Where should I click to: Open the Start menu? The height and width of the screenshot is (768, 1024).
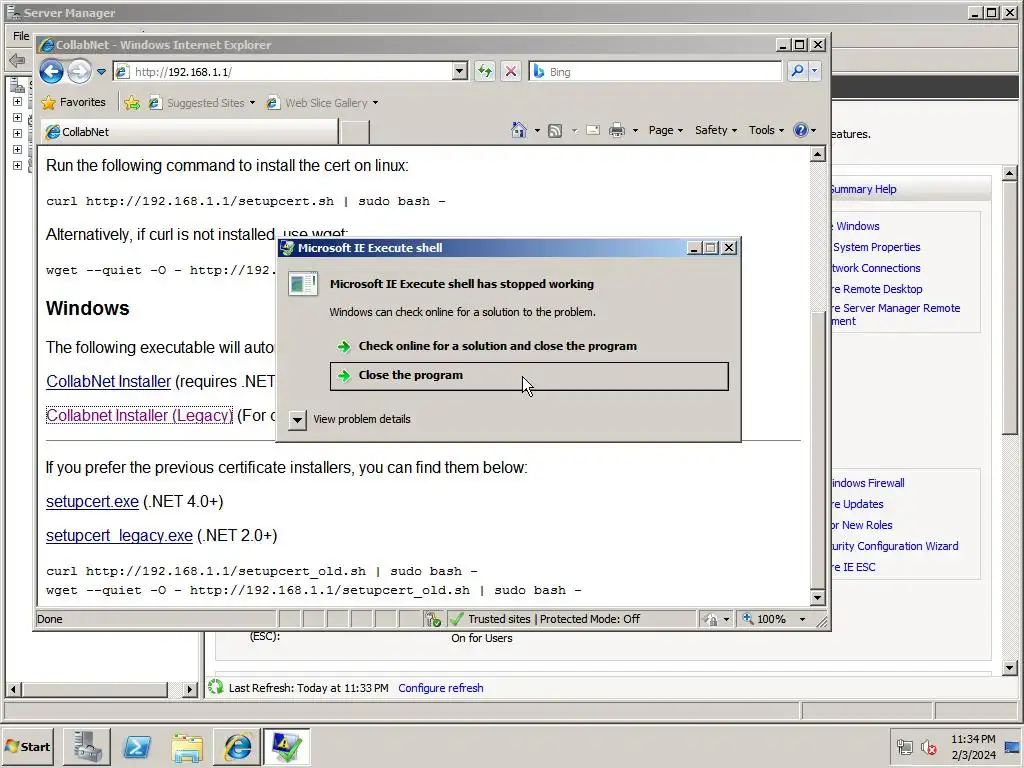point(28,746)
